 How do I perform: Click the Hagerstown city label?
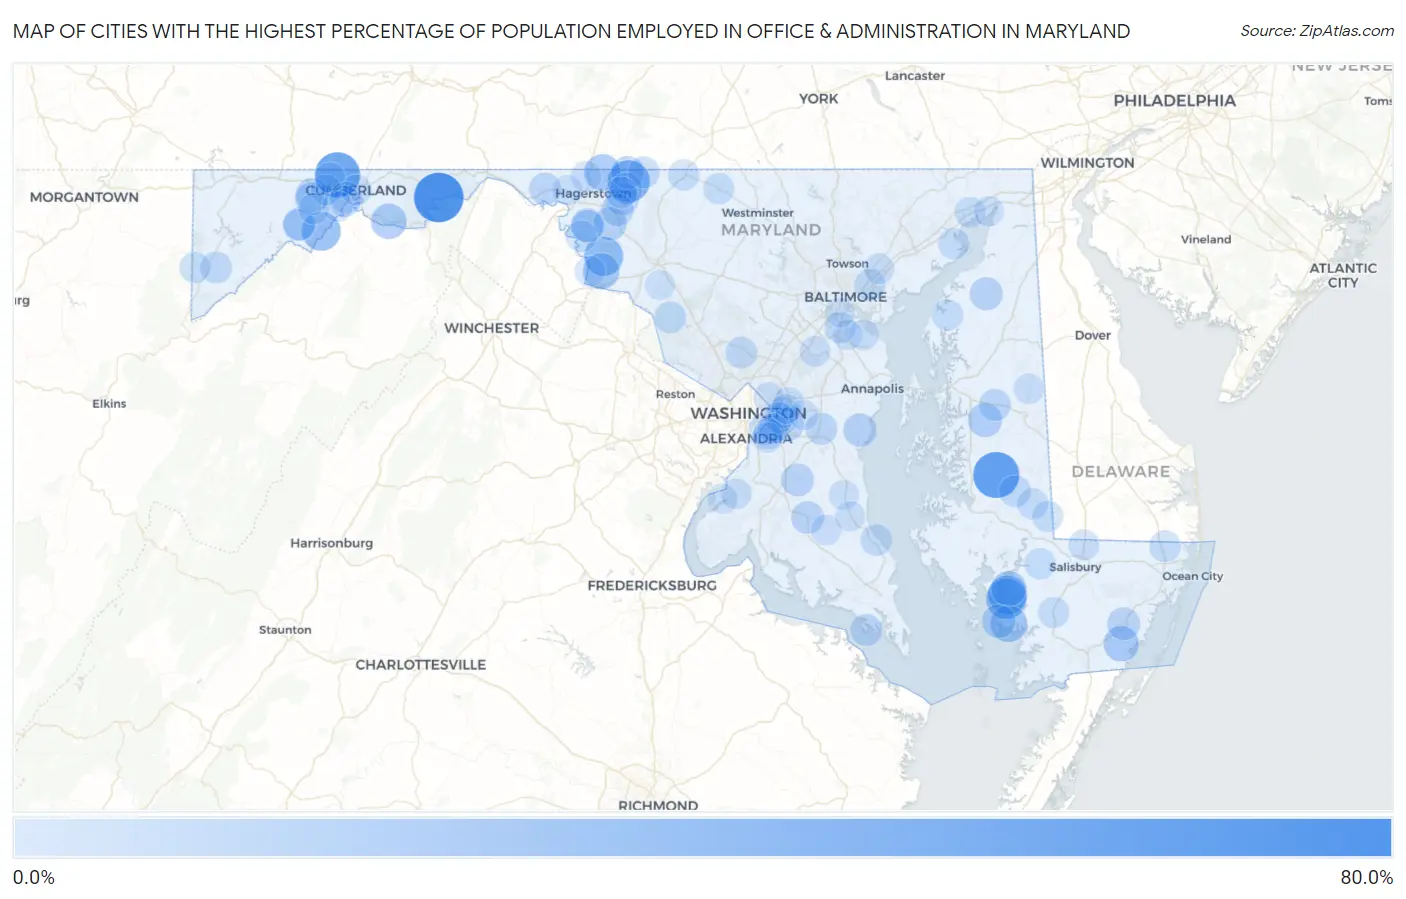(593, 193)
